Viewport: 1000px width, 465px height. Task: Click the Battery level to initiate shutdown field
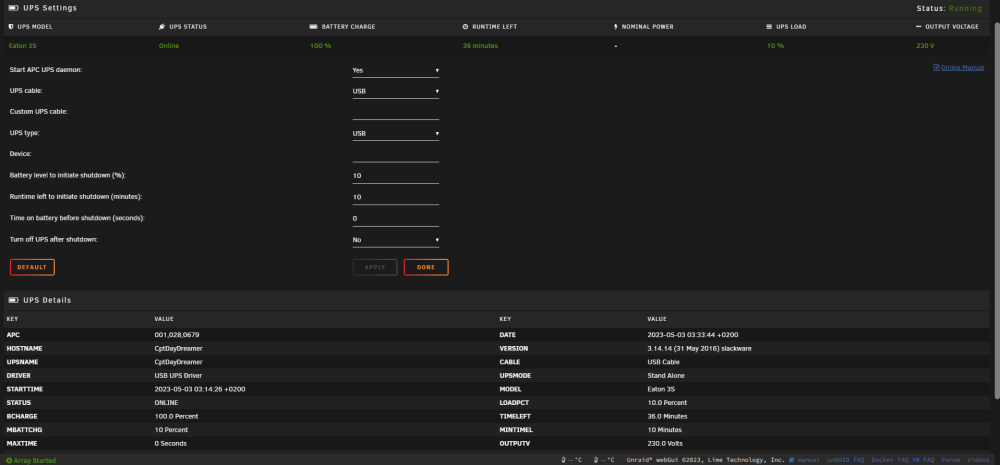point(395,175)
